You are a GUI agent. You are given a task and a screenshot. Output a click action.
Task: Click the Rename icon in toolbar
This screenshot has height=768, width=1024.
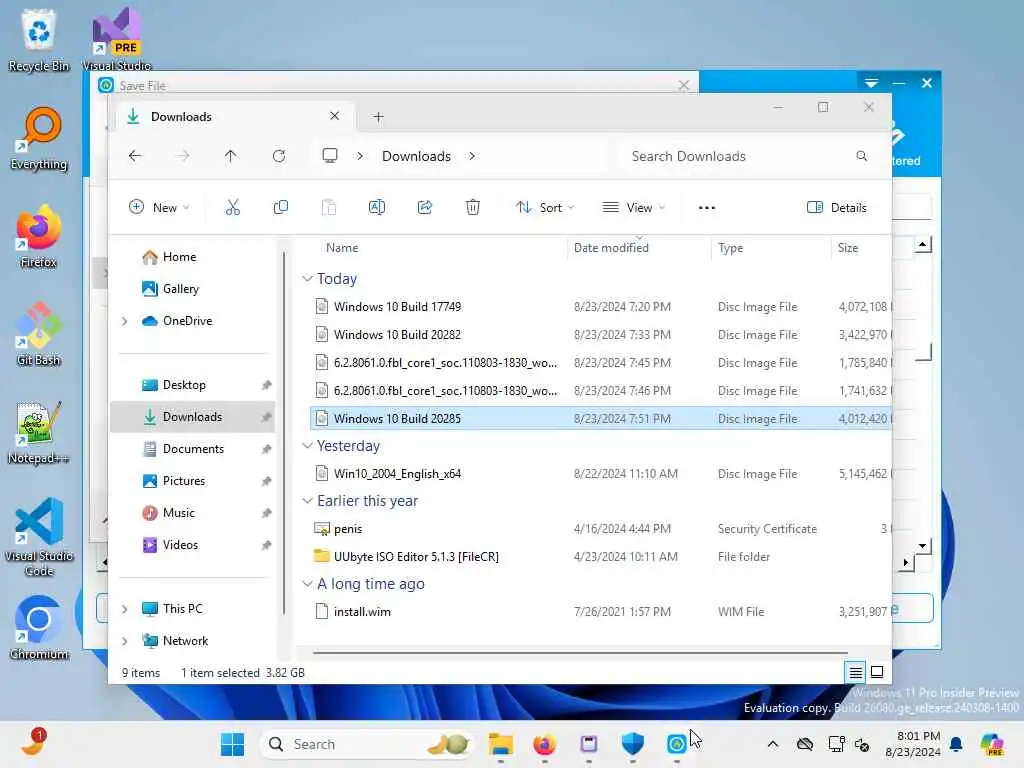pos(377,208)
